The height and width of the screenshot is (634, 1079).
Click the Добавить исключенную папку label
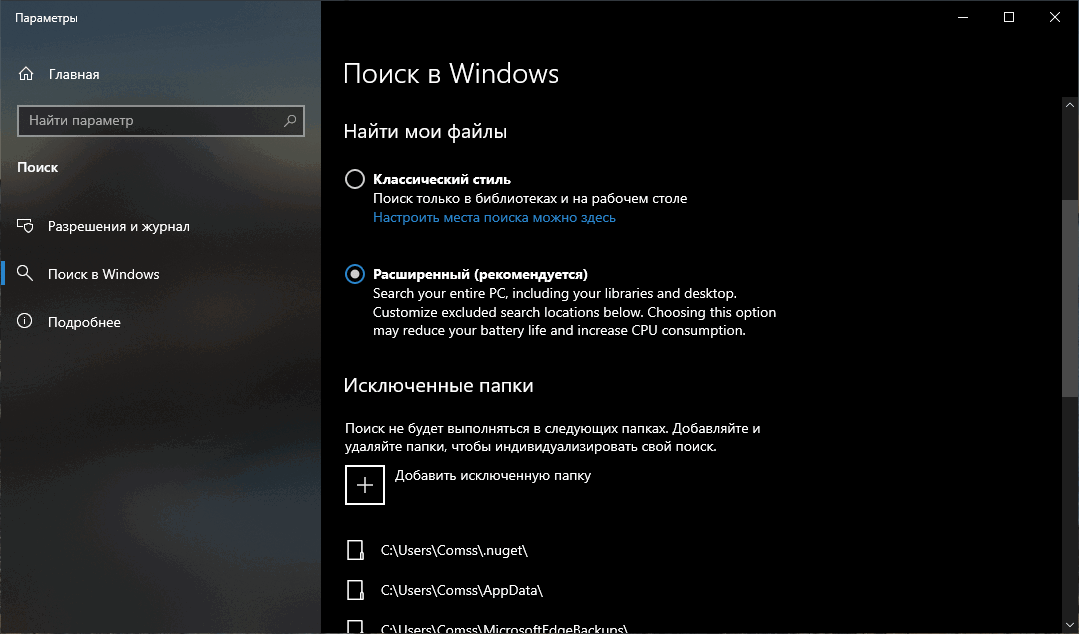(493, 476)
